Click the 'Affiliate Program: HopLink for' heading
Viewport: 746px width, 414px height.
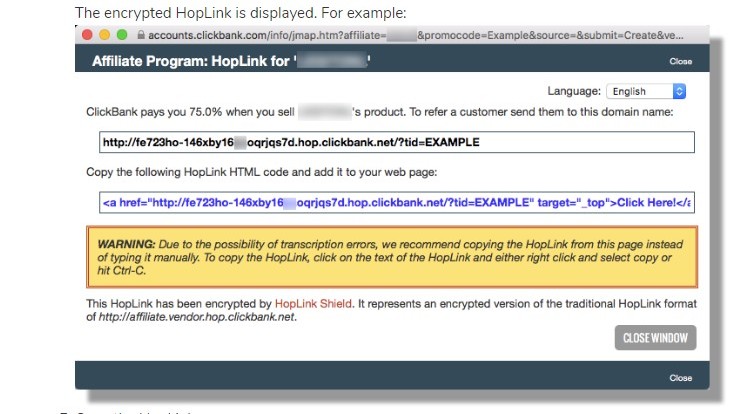231,61
